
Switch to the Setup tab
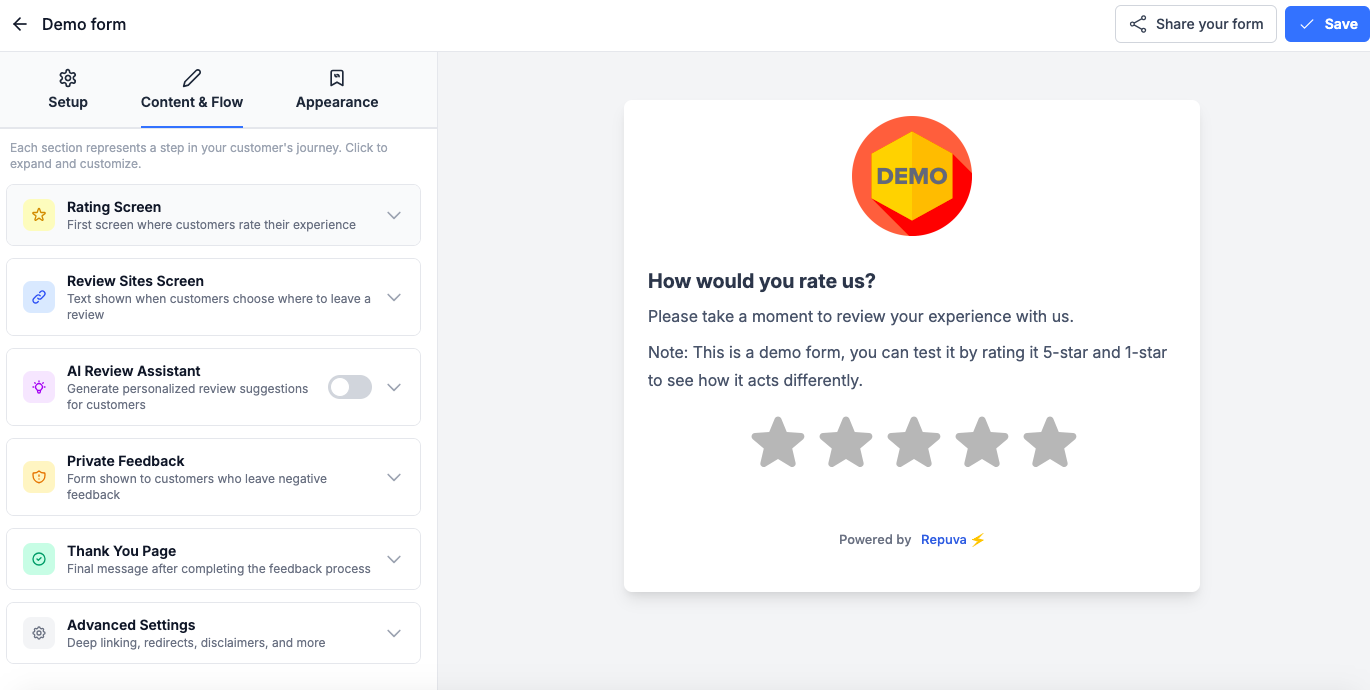pos(68,90)
